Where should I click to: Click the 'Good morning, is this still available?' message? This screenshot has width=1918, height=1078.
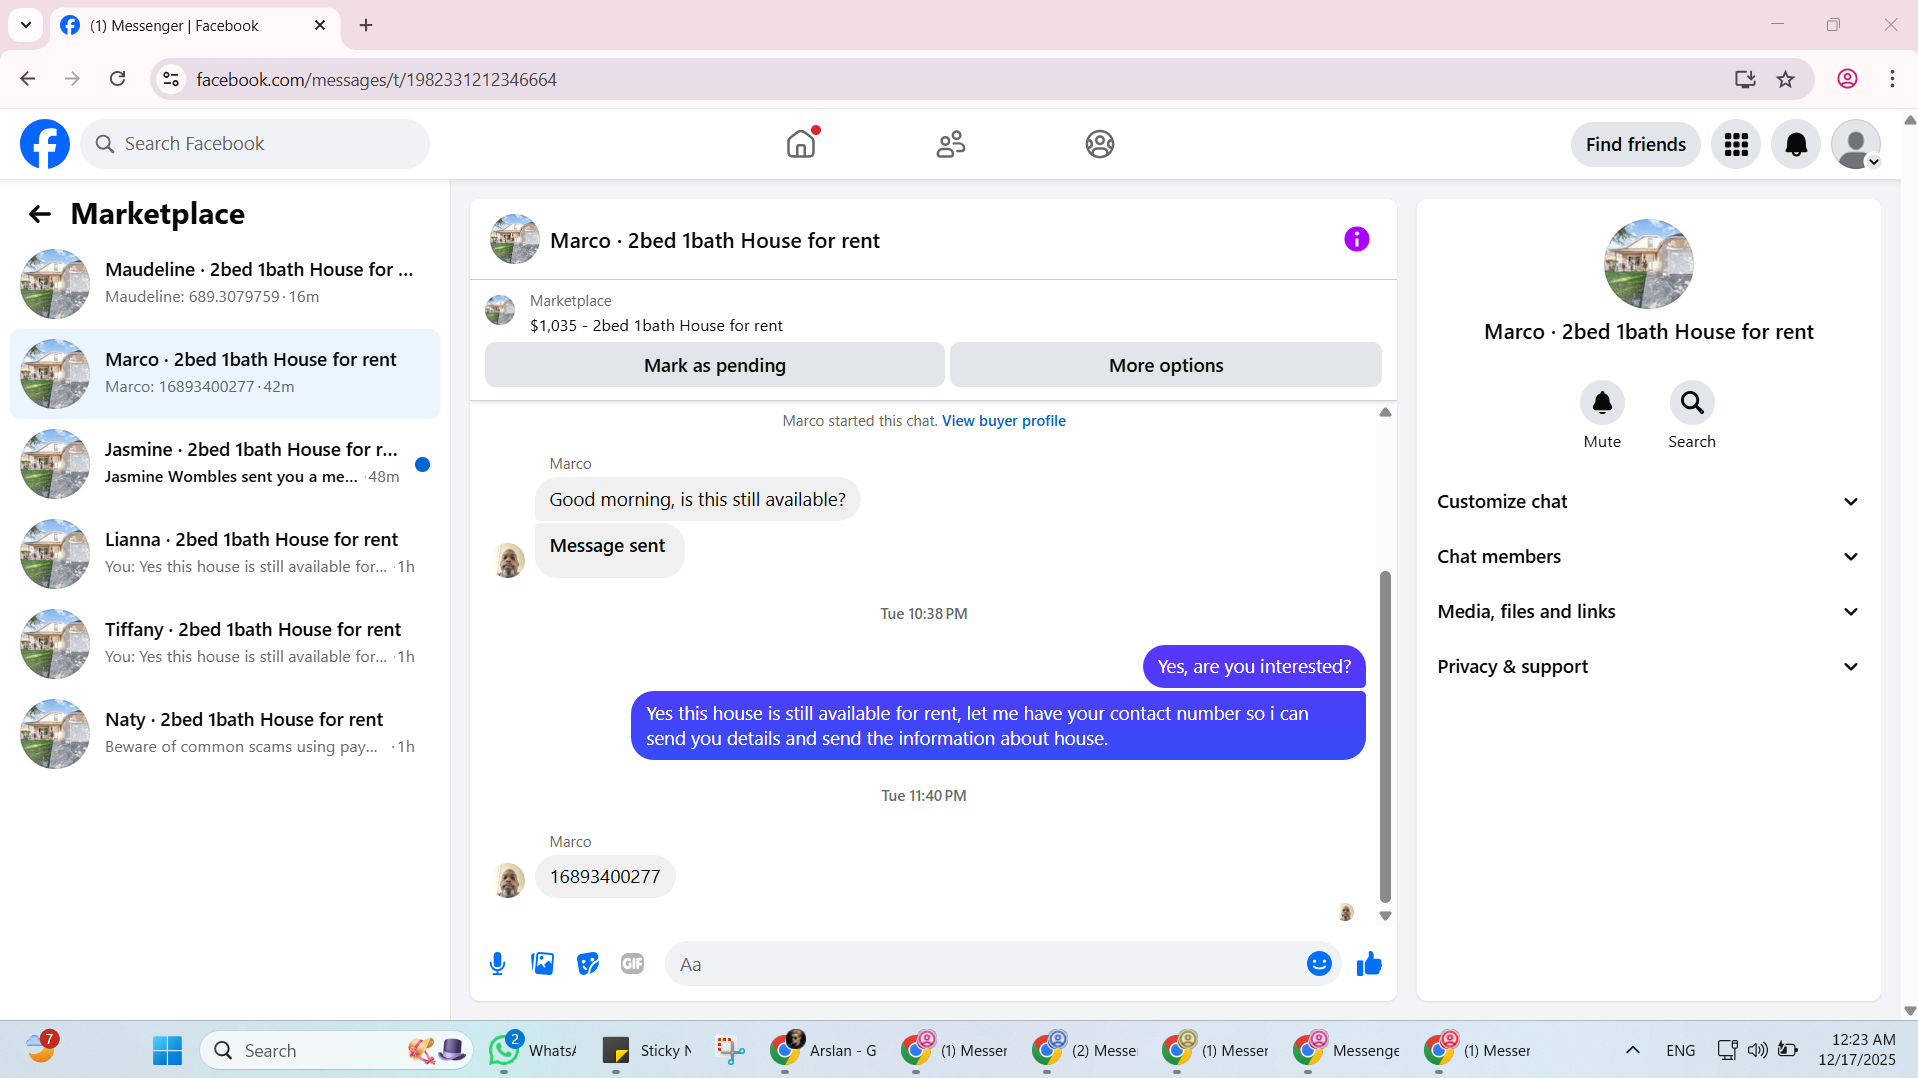(697, 499)
